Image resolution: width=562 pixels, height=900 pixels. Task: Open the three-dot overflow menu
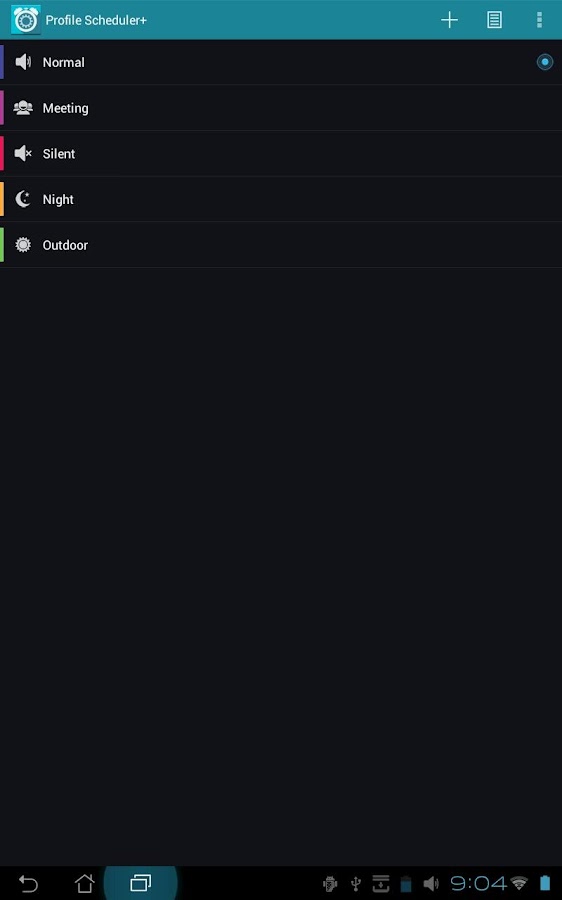pos(539,20)
